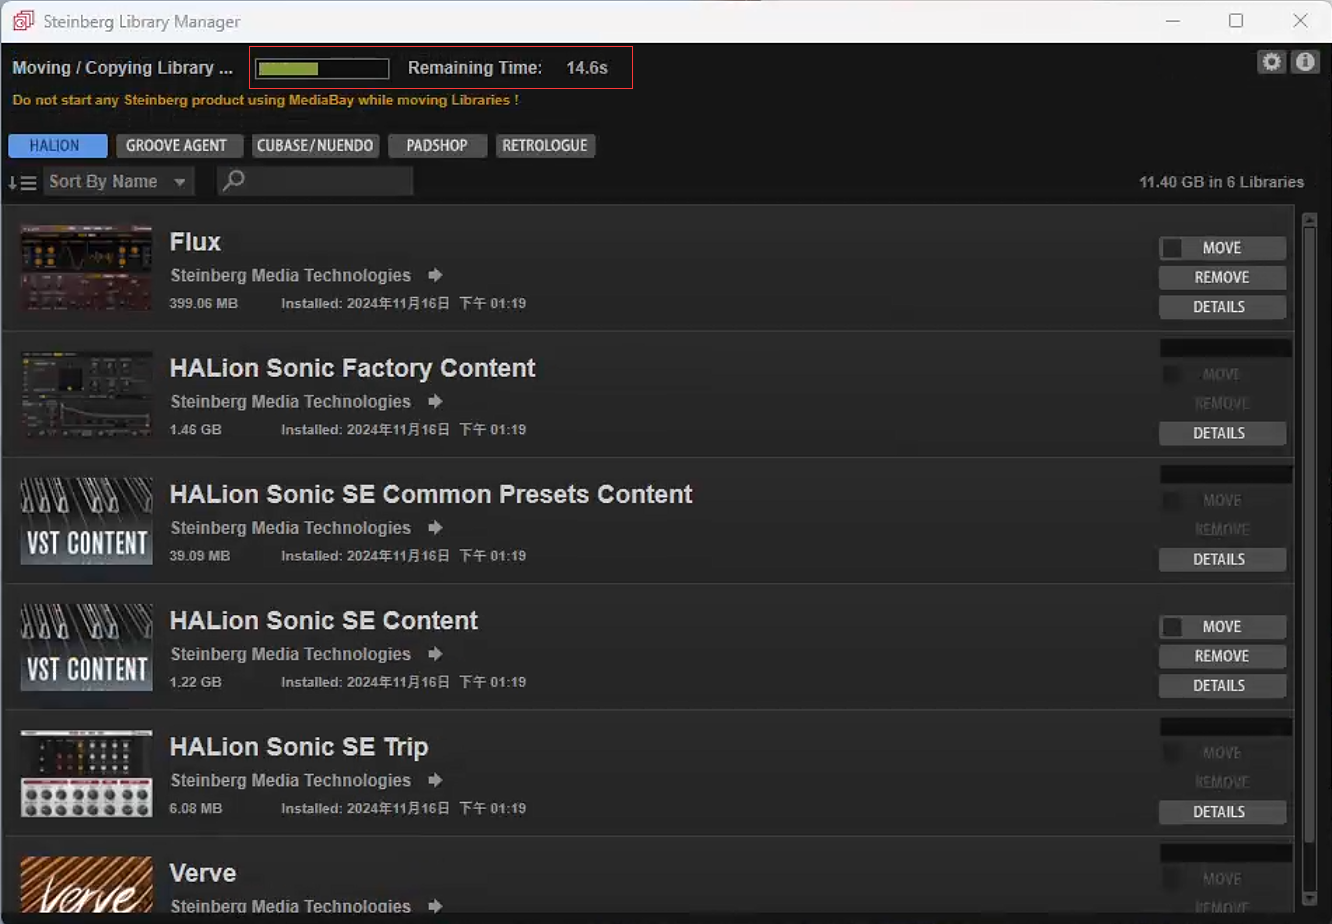Click arrow beside HALion Sonic SE Trip vendor
The height and width of the screenshot is (924, 1332).
coord(435,780)
